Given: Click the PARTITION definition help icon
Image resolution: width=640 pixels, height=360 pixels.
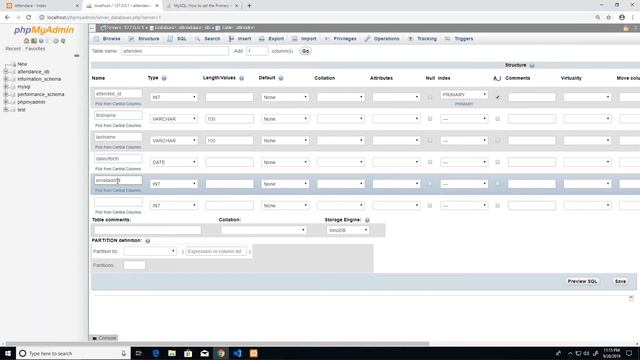Looking at the screenshot, I should point(148,241).
